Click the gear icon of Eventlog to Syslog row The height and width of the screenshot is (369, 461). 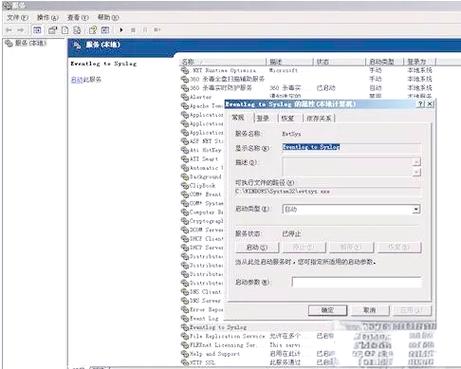[x=185, y=327]
